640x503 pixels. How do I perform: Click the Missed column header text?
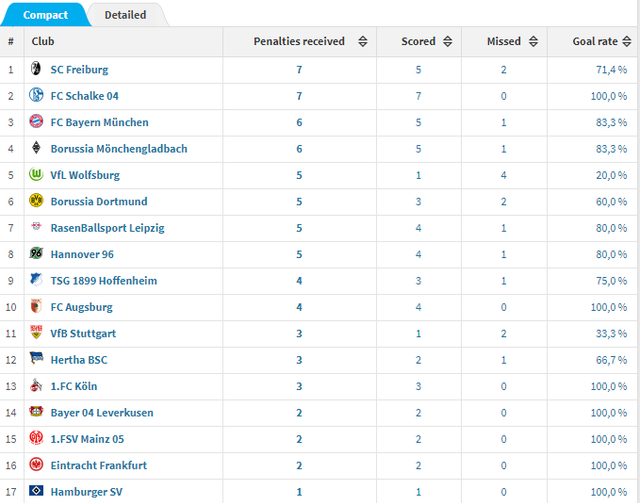point(504,41)
